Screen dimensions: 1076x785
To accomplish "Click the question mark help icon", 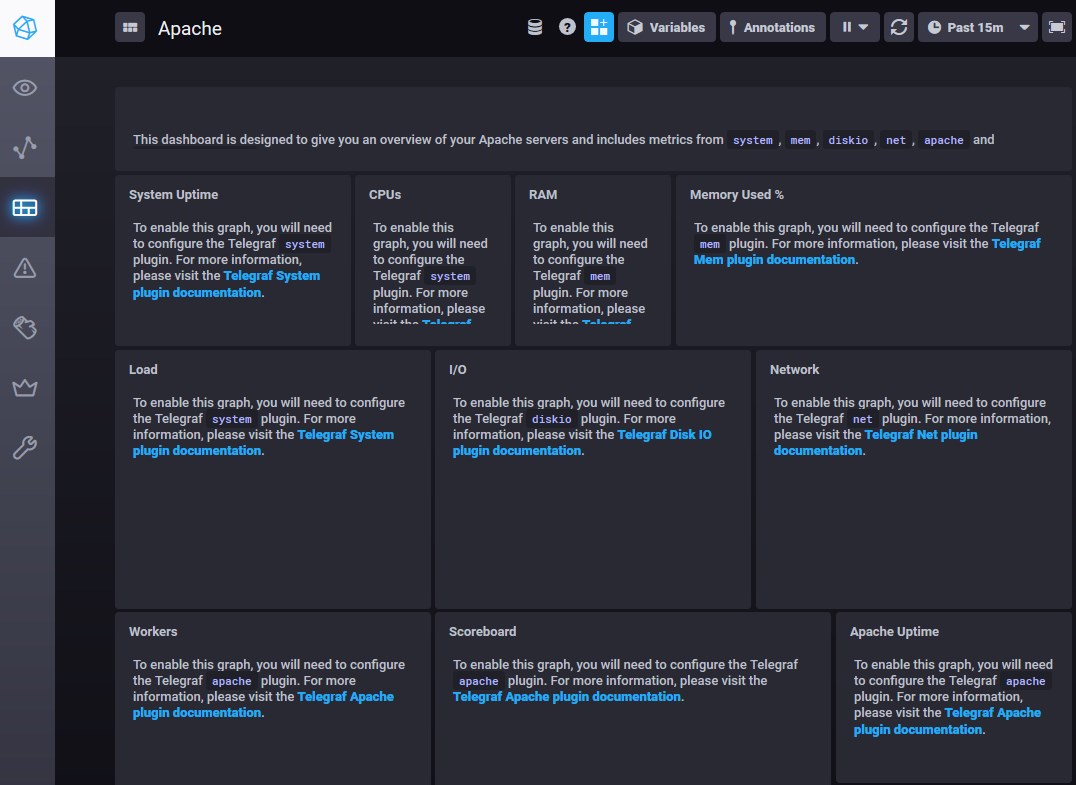I will pyautogui.click(x=567, y=27).
